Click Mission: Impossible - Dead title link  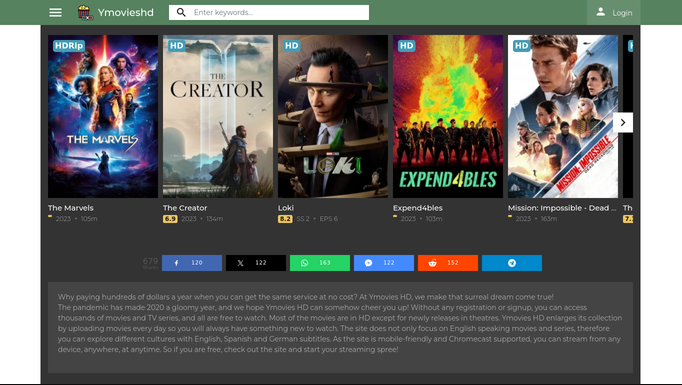[x=562, y=208]
